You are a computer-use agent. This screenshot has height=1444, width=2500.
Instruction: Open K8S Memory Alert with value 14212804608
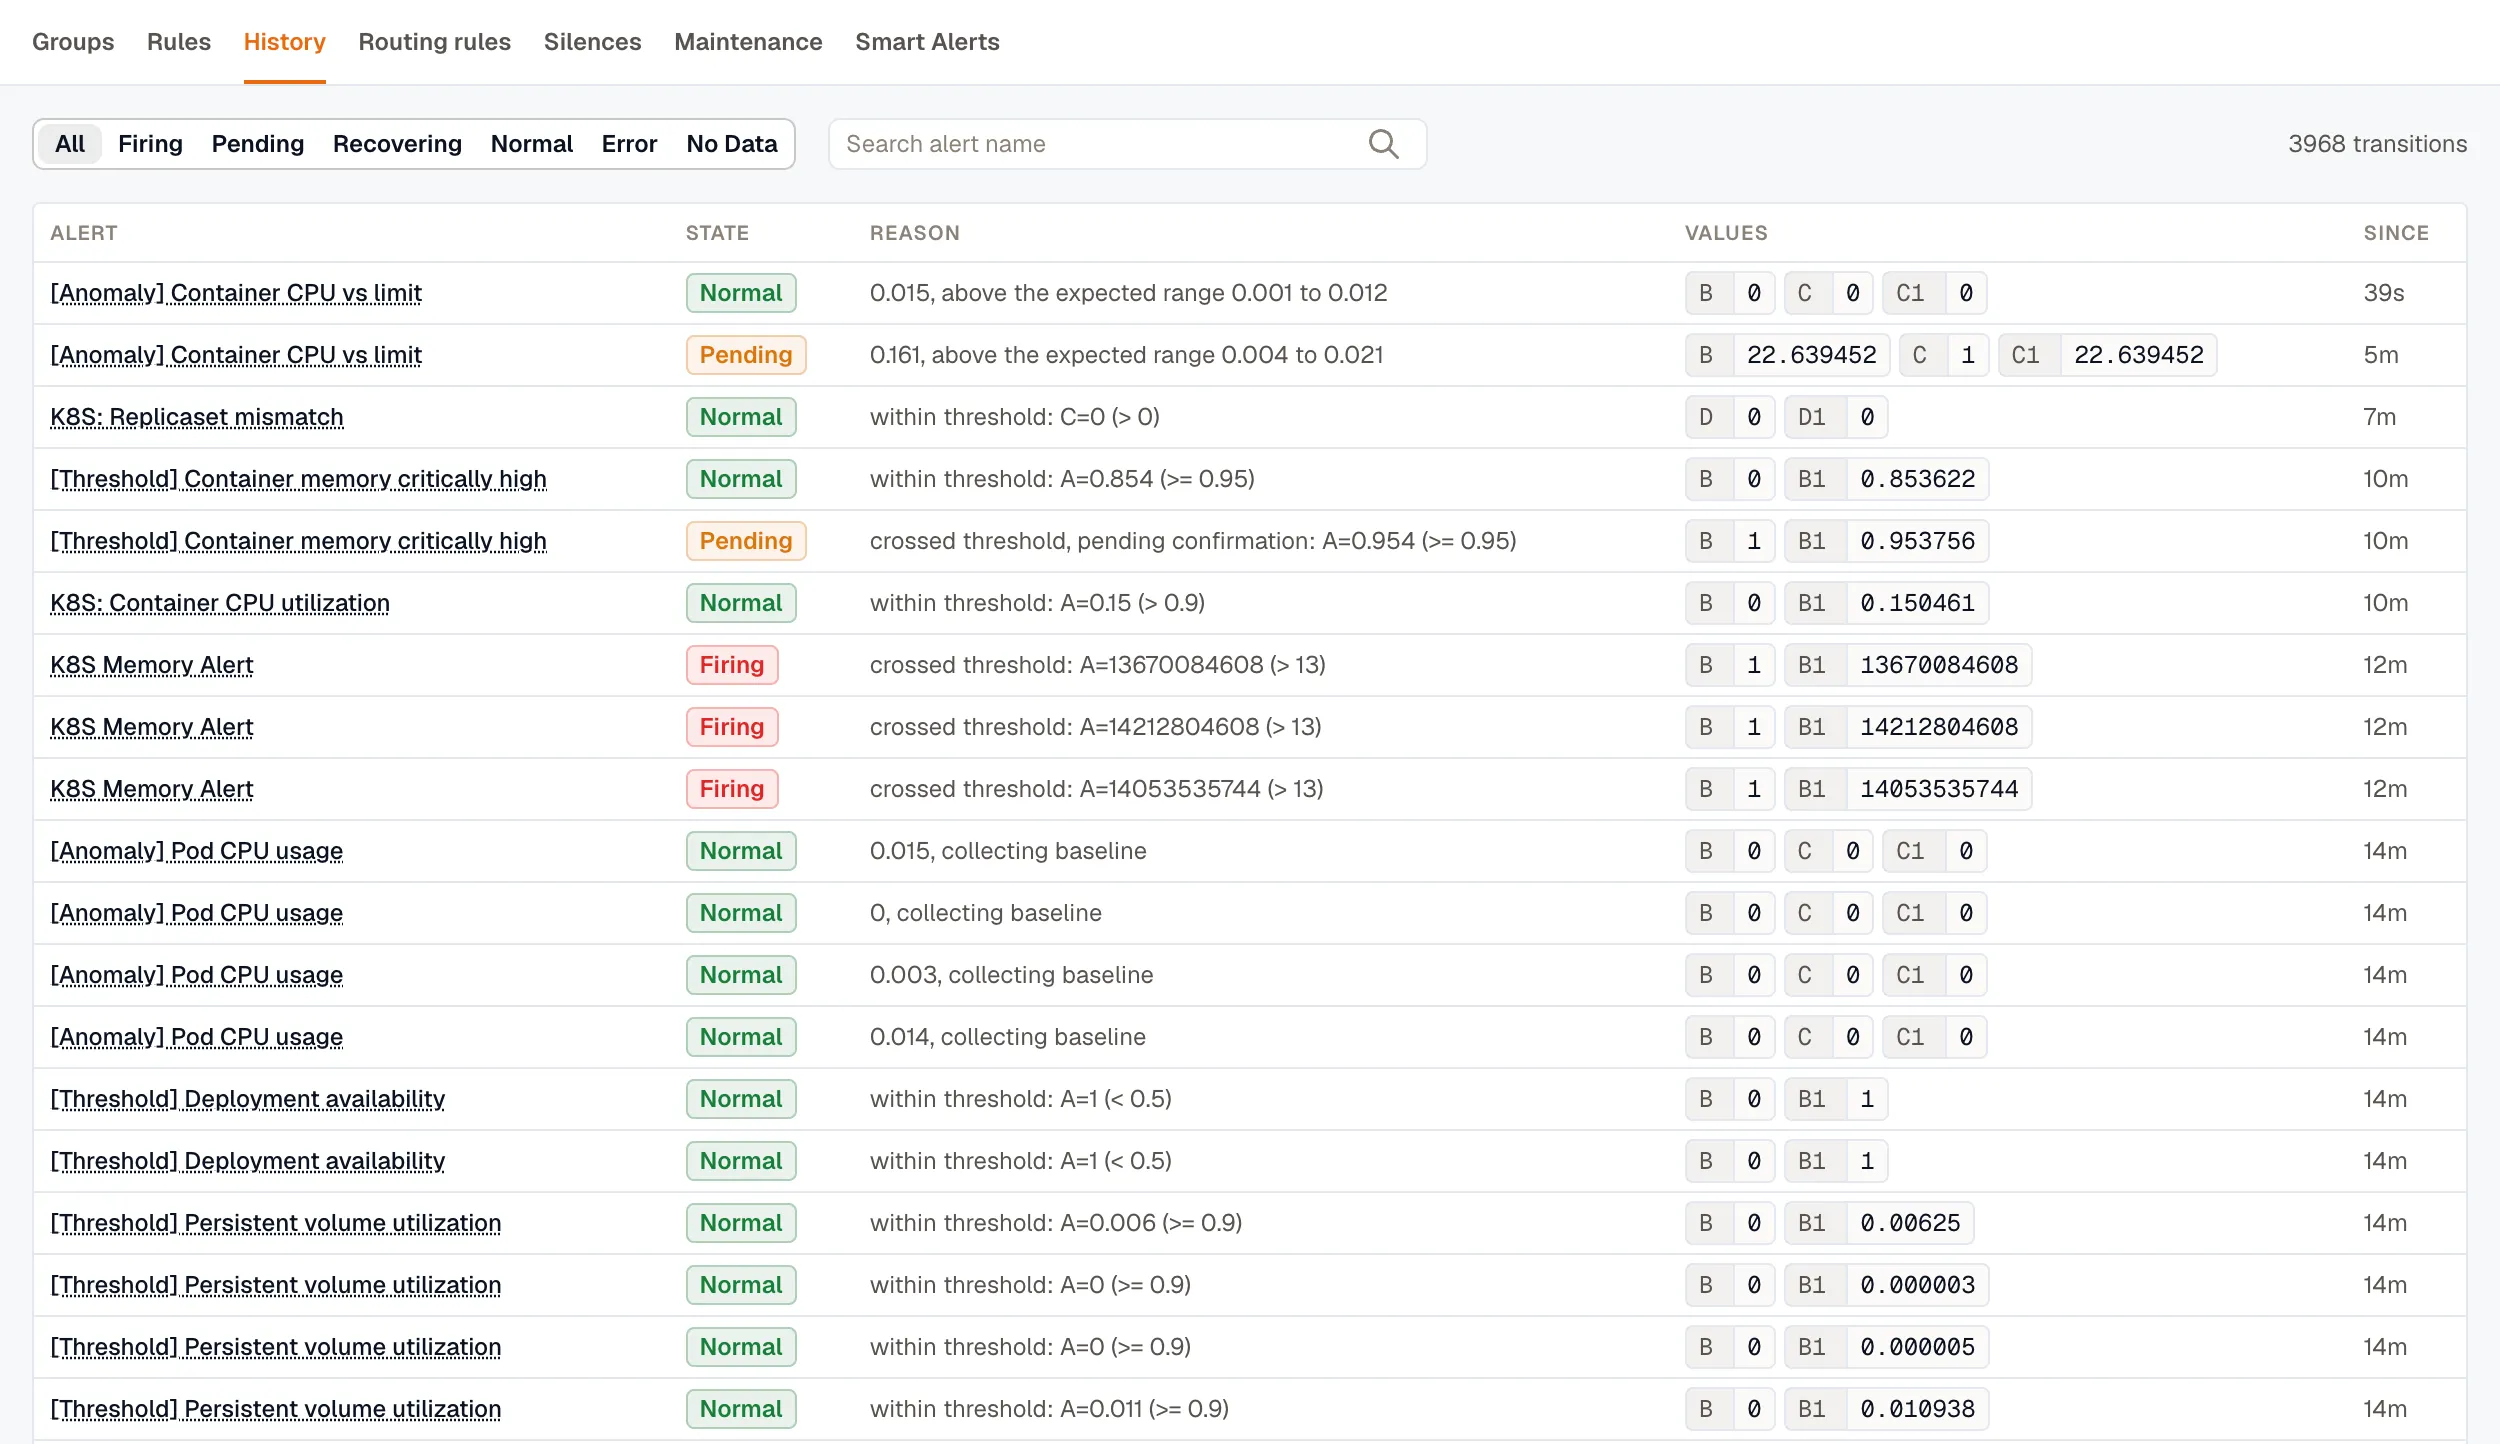(x=152, y=727)
